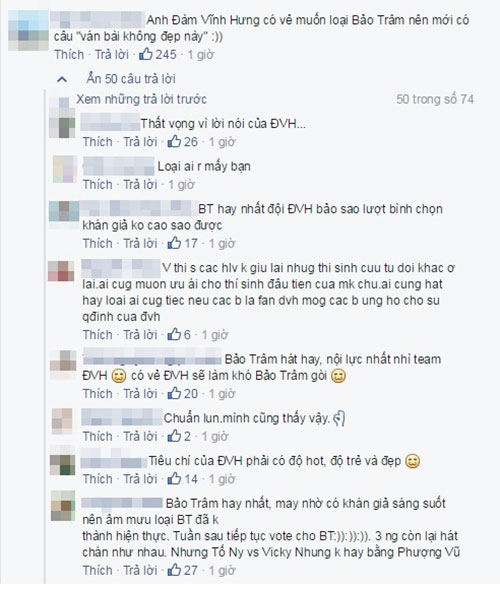
Task: Hide replies via 'Ẩn 50 câu trả lời'
Action: pos(131,79)
